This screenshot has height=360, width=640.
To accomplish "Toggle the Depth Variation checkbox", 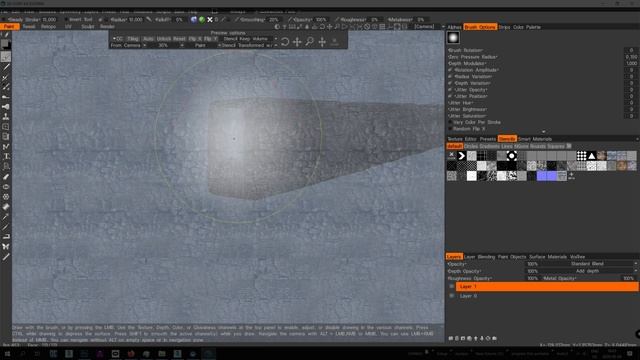I will click(450, 83).
